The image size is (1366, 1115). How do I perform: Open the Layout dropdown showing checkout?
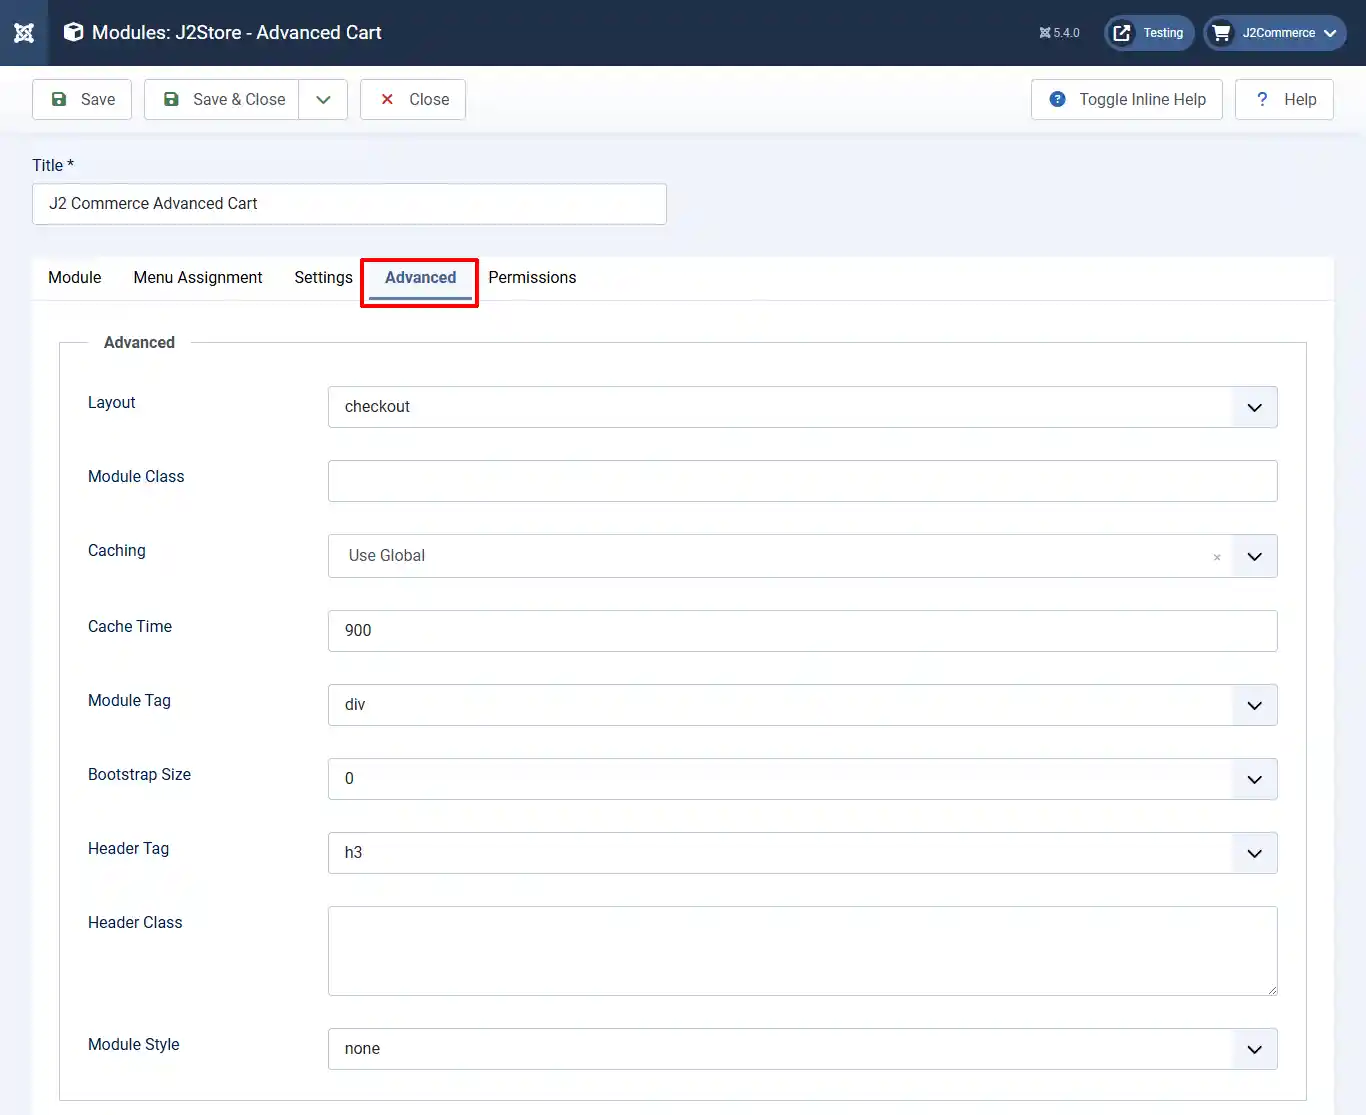802,407
